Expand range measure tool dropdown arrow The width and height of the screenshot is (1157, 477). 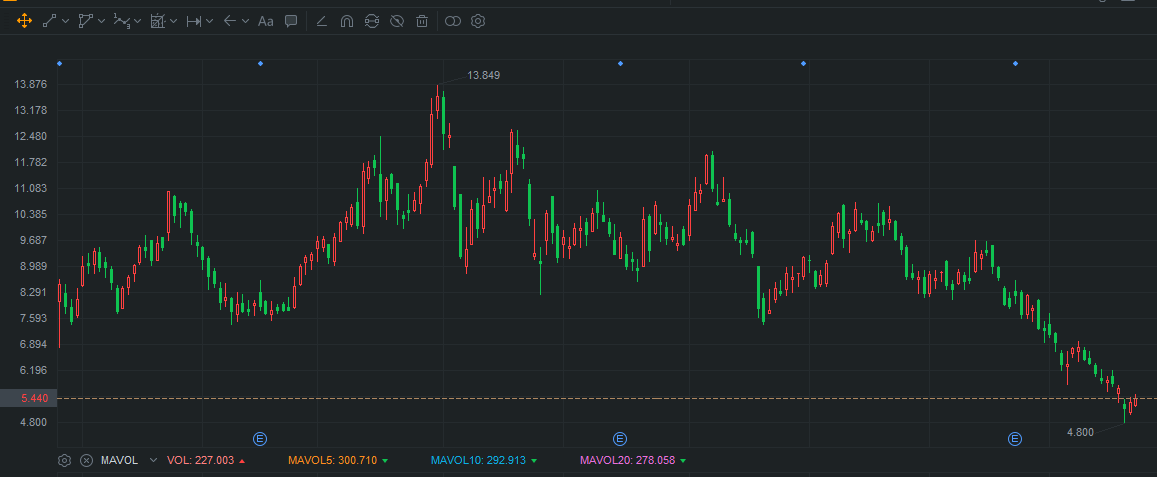[x=210, y=21]
